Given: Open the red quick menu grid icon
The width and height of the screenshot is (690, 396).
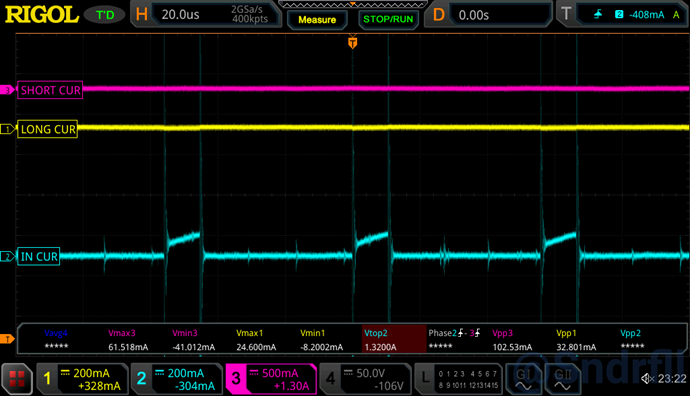Looking at the screenshot, I should 17,379.
